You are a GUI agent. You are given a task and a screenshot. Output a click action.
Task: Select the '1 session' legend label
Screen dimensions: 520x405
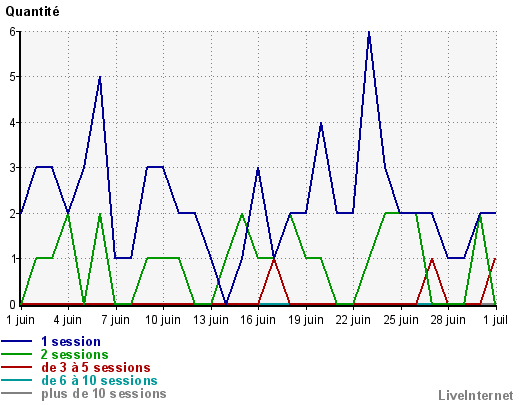point(71,342)
